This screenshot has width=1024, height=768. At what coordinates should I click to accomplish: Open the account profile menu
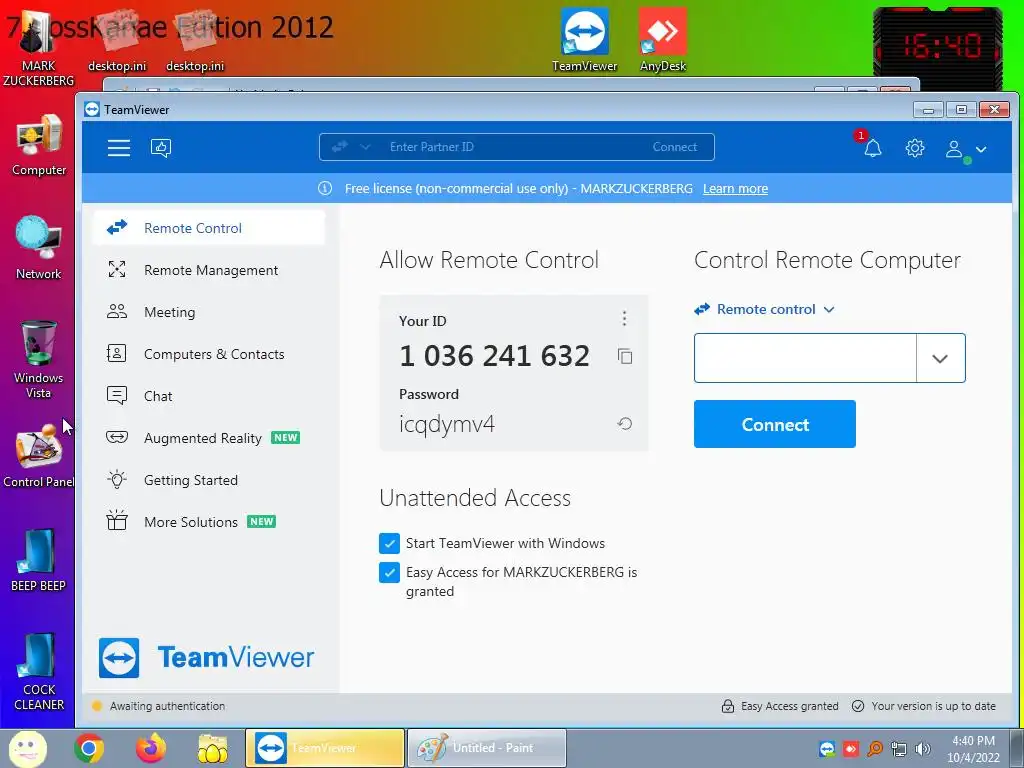[x=965, y=150]
